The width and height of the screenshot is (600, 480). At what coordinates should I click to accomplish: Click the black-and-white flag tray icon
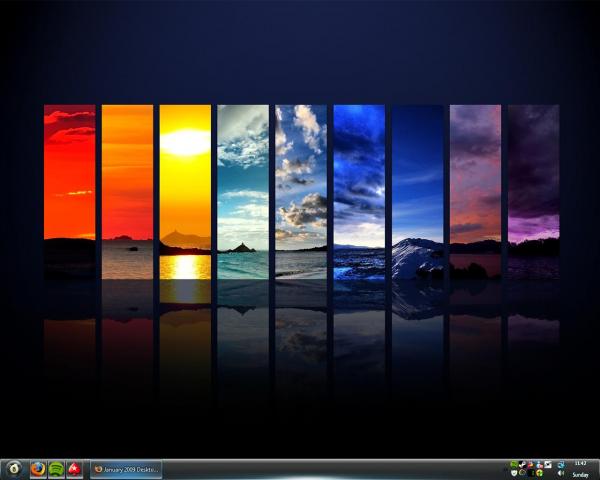click(548, 464)
